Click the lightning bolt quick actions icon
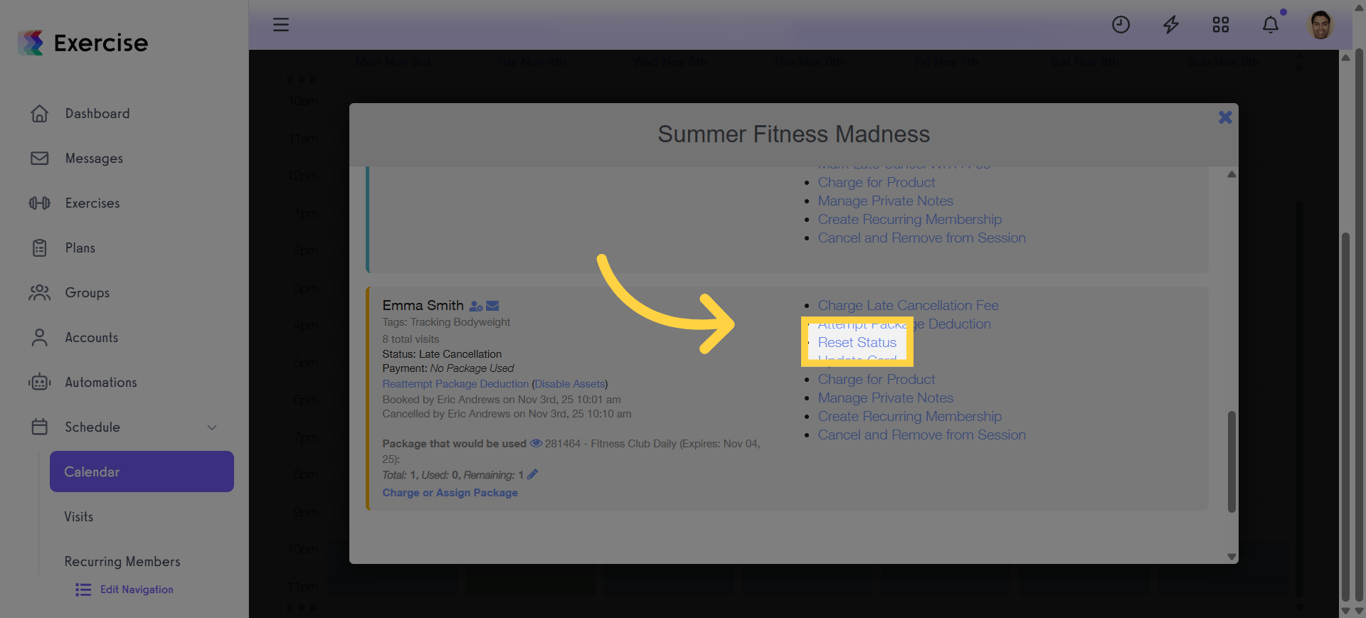Image resolution: width=1366 pixels, height=618 pixels. click(1171, 25)
